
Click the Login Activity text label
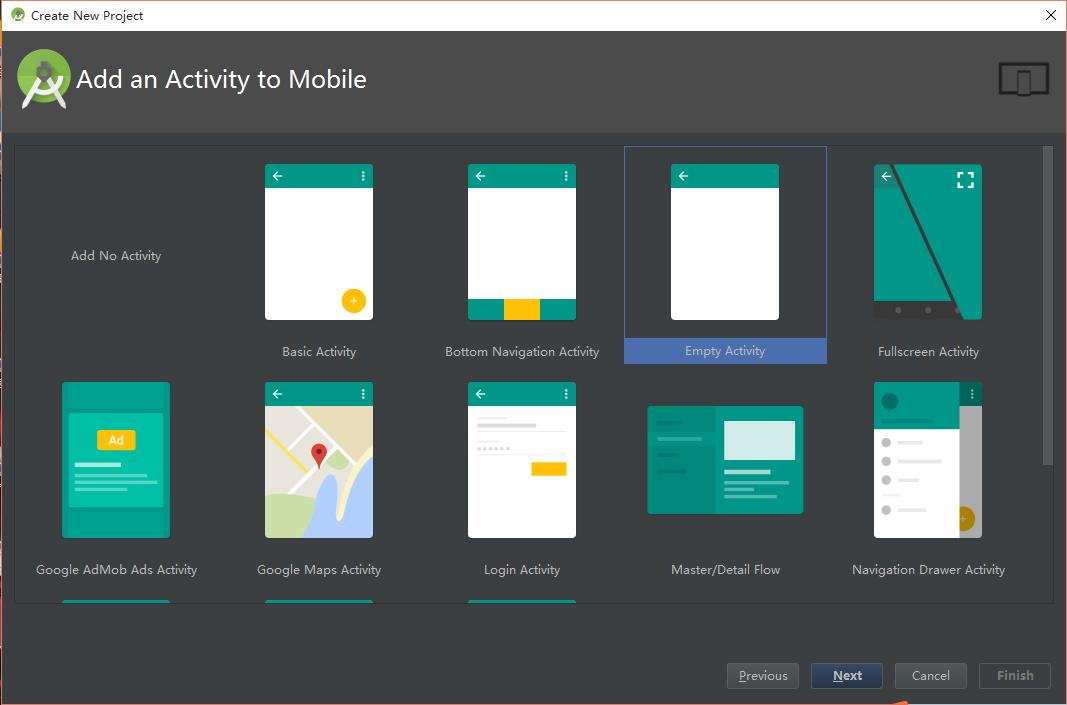[x=521, y=570]
